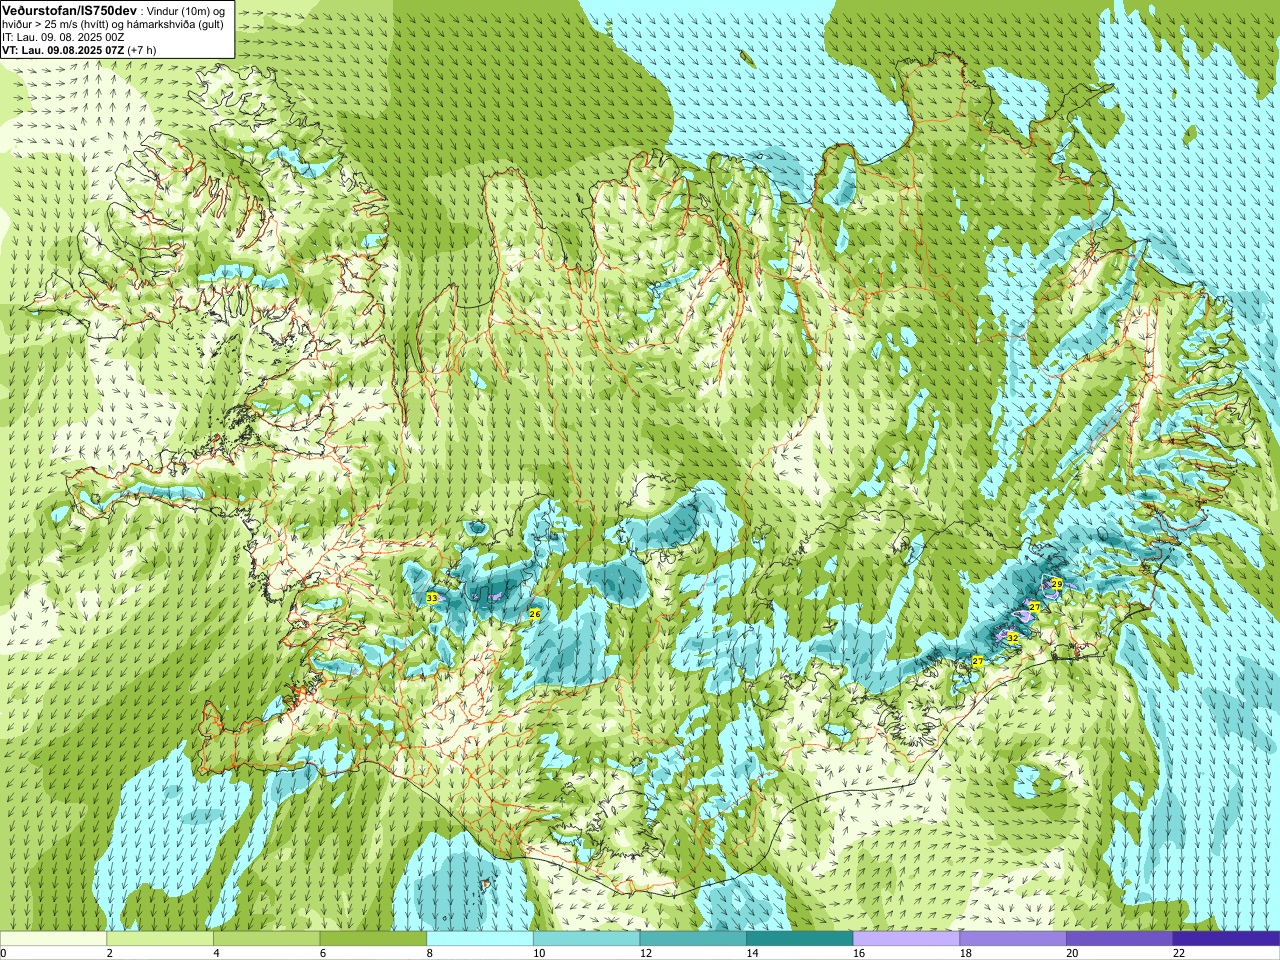Click the Veðurstofan/IS750dev title text

(x=70, y=10)
